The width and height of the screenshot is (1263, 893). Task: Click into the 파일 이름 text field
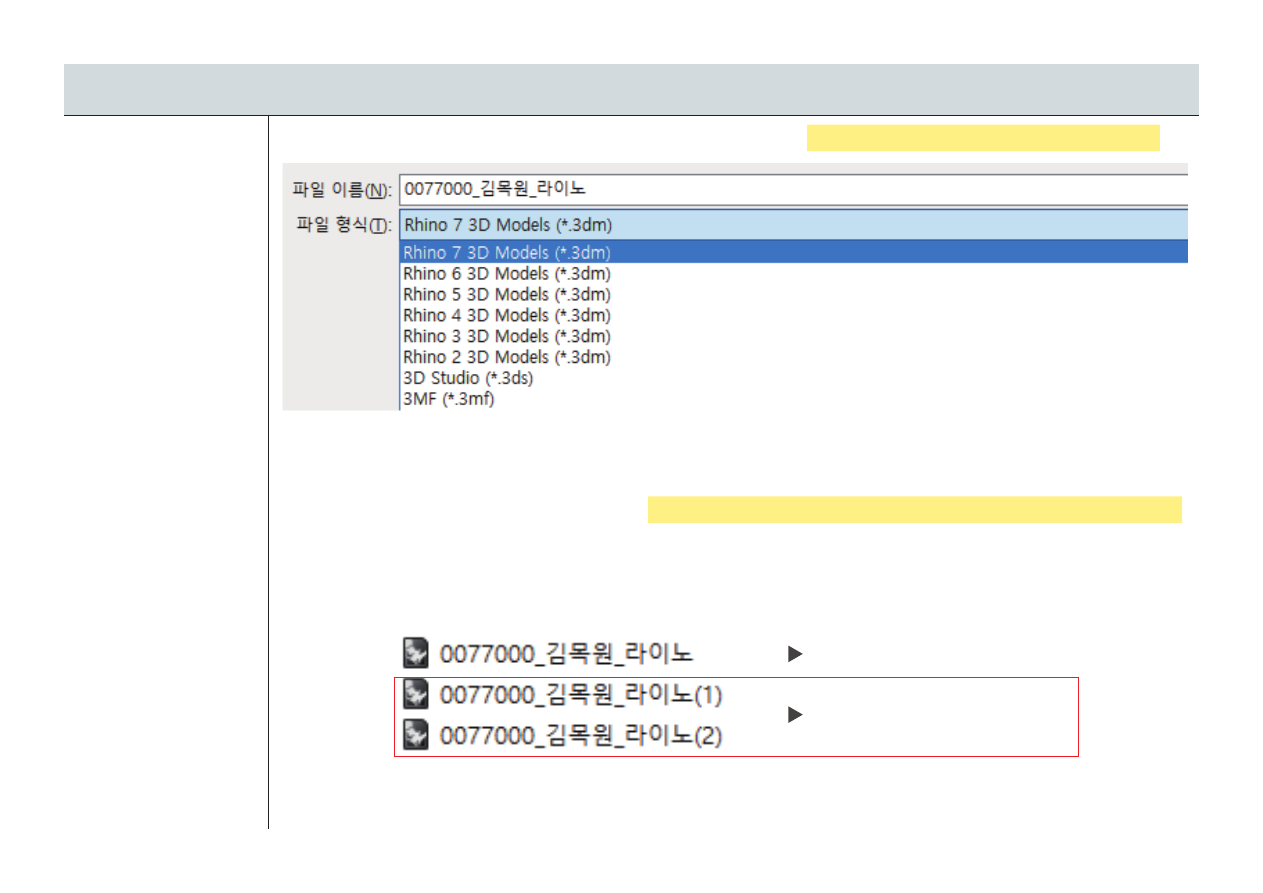[x=792, y=188]
